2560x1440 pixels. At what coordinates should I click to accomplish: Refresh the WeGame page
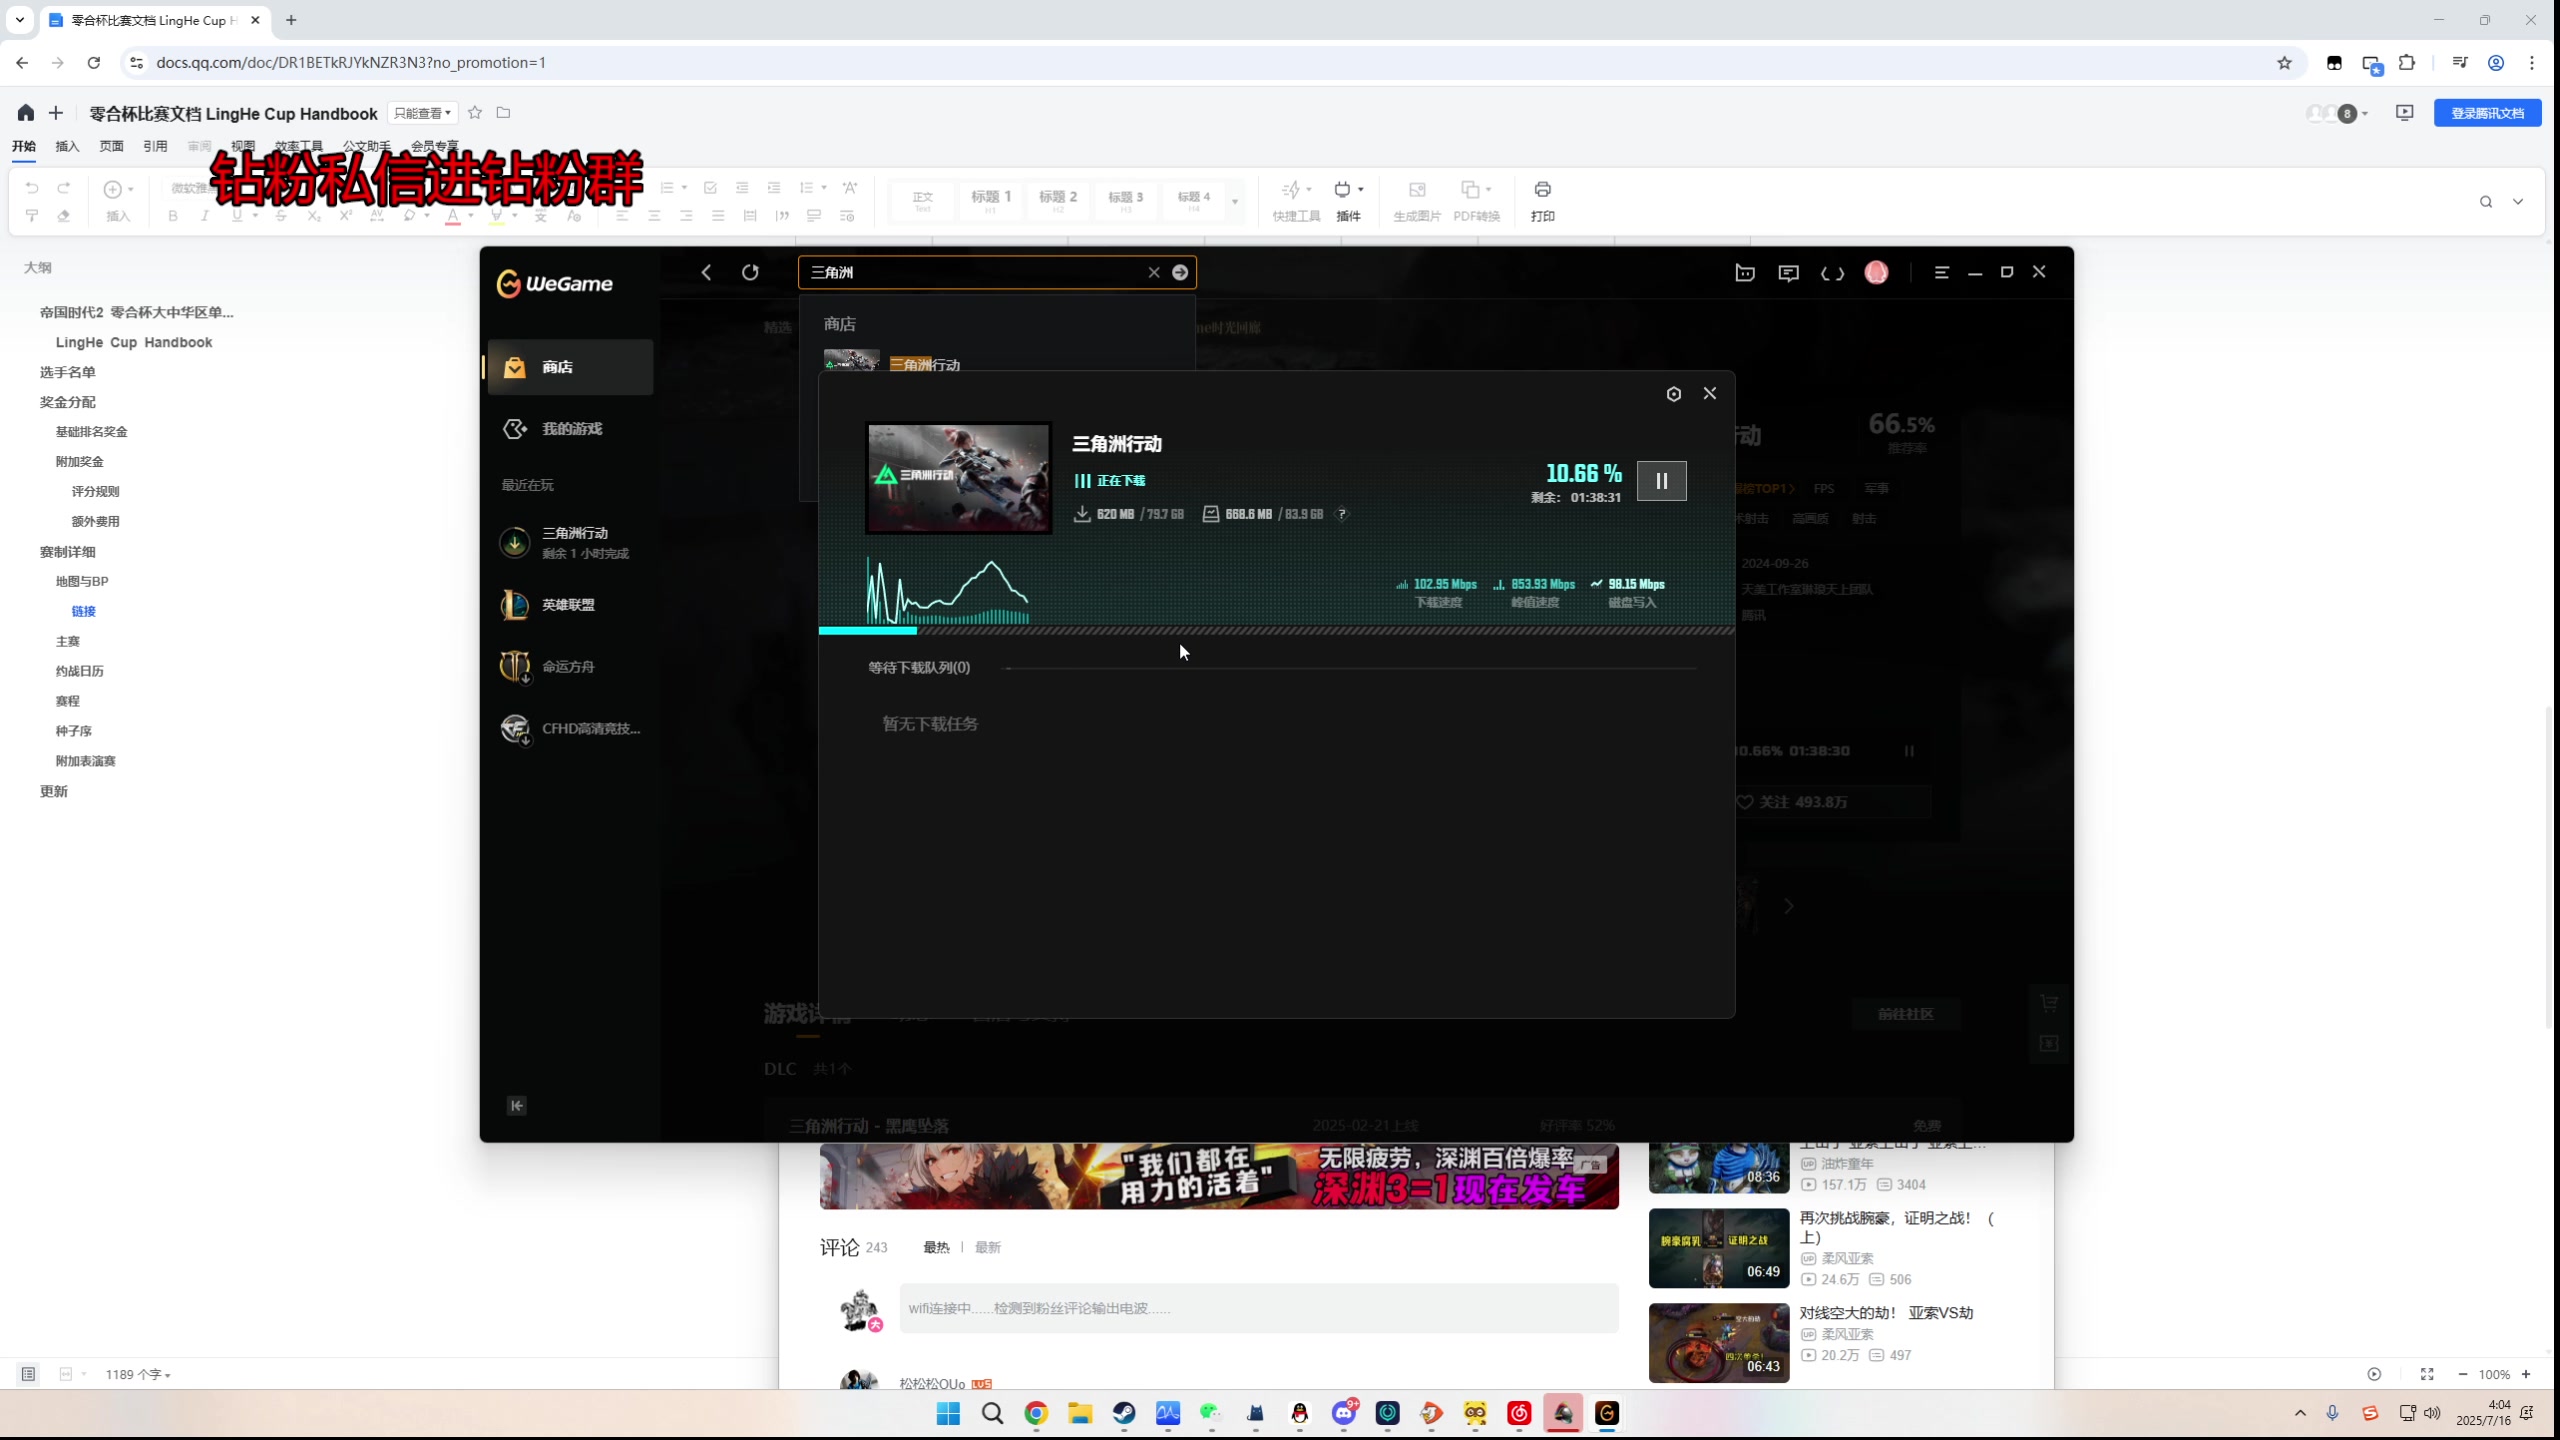click(750, 272)
